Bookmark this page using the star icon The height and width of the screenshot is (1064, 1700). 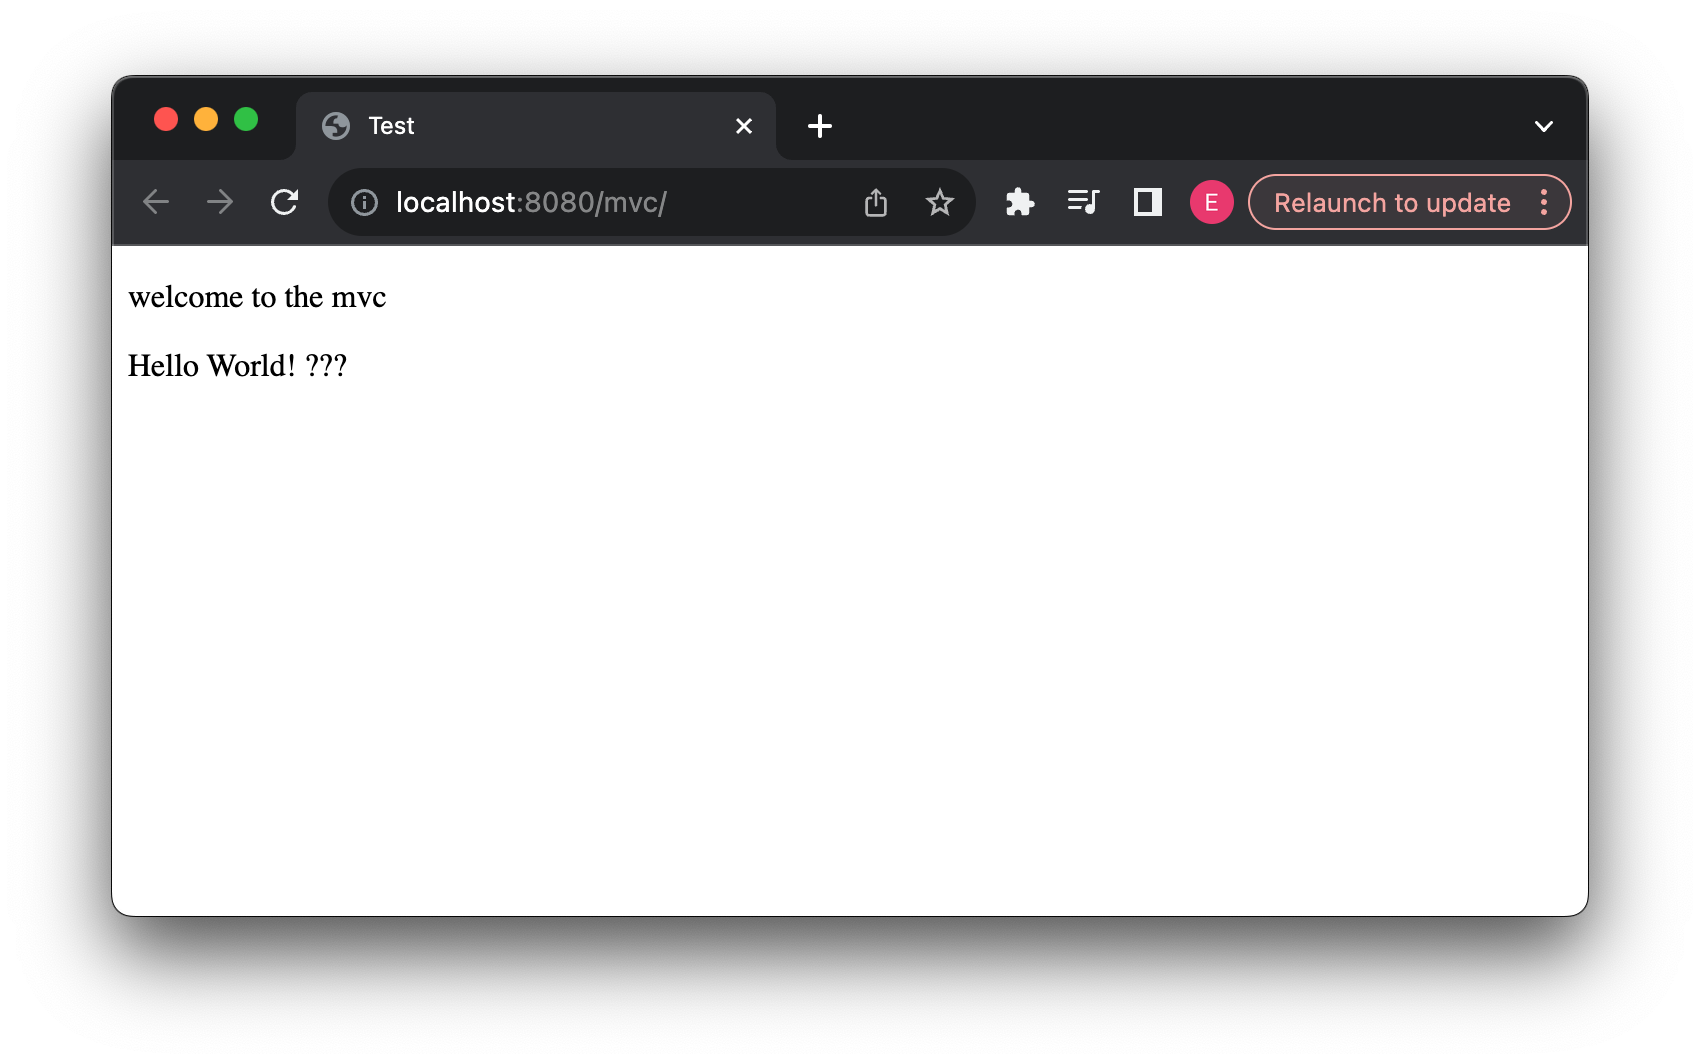[x=939, y=202]
